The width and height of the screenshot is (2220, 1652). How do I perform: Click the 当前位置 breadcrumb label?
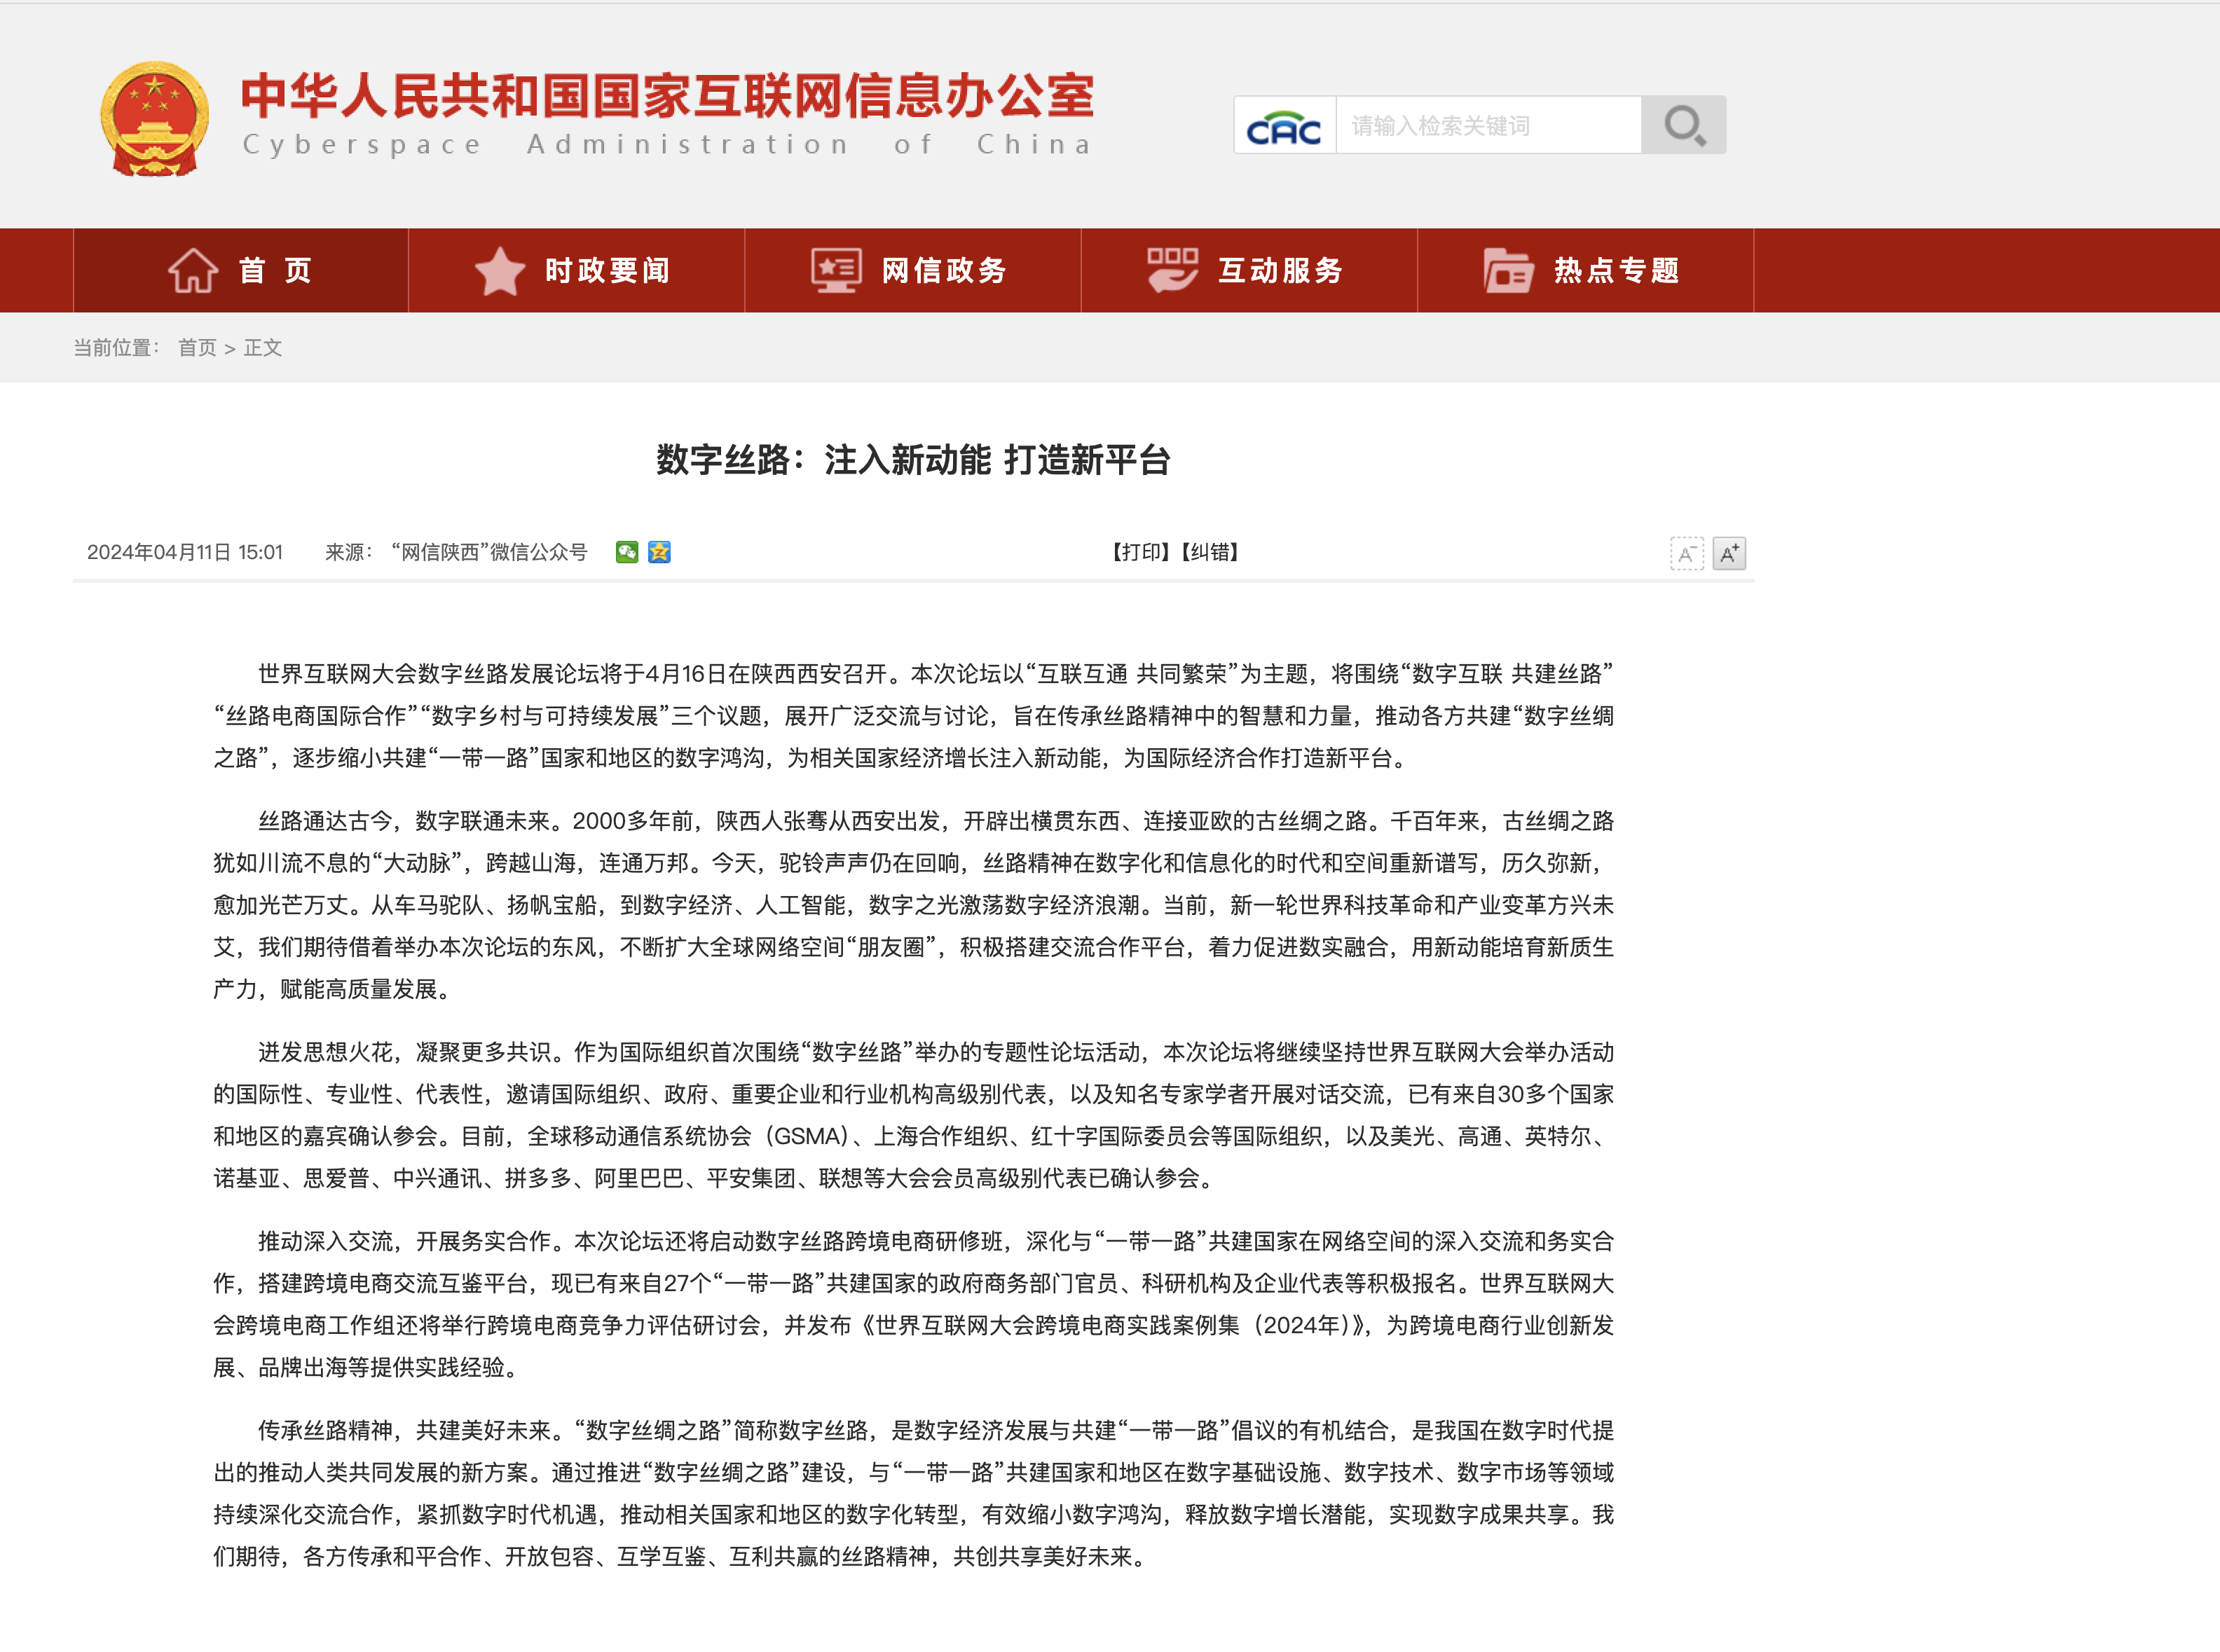117,347
